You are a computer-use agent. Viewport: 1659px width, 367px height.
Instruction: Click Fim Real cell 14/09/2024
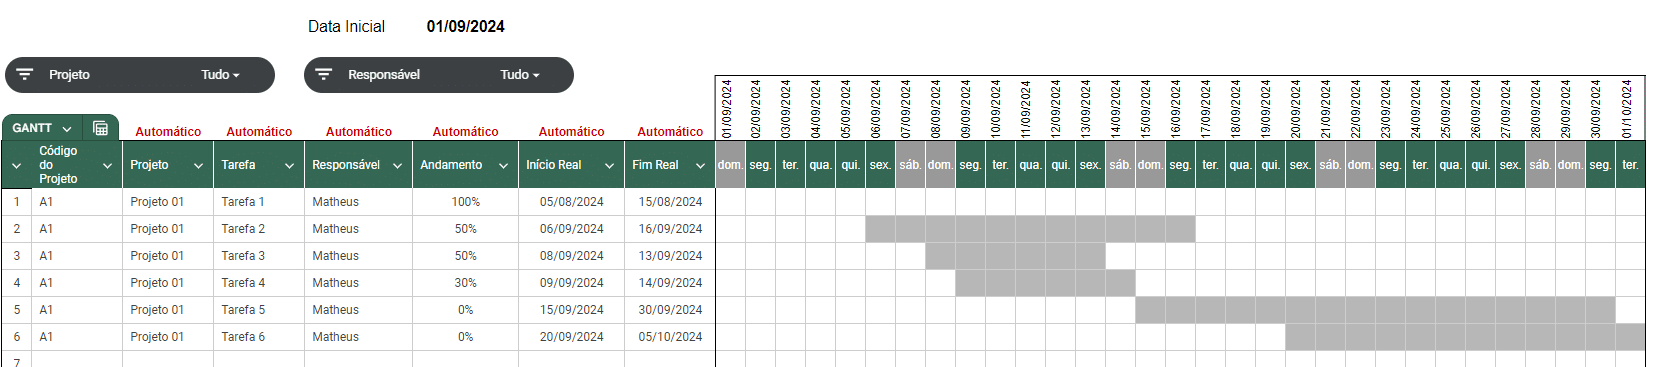tap(670, 283)
